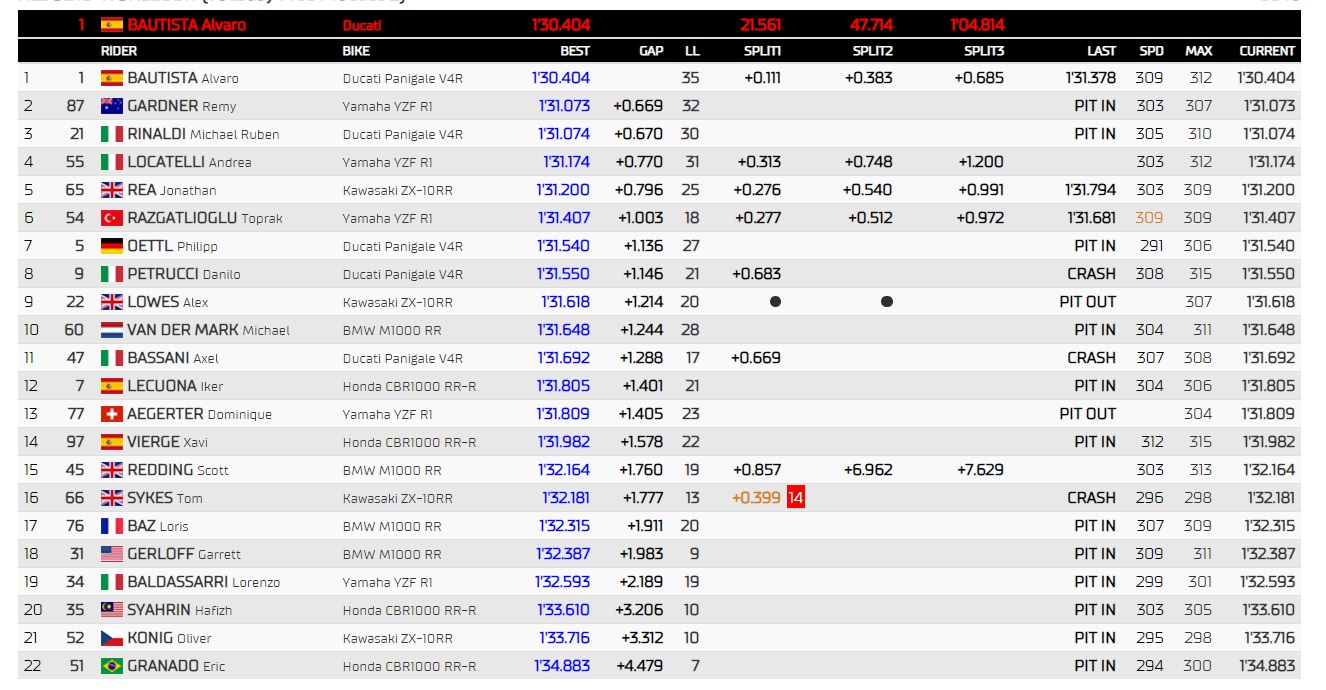Click the Czech flag next to KONIG Oliver
This screenshot has width=1326, height=690.
click(x=111, y=638)
